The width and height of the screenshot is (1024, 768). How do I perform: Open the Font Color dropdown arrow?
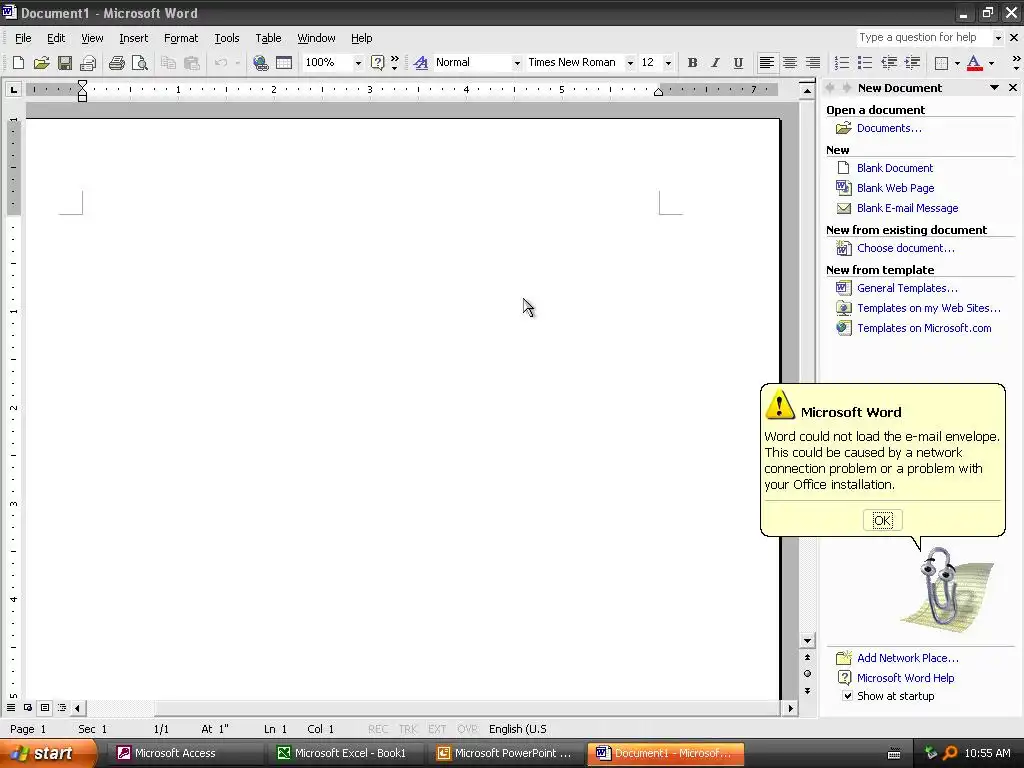pos(991,63)
